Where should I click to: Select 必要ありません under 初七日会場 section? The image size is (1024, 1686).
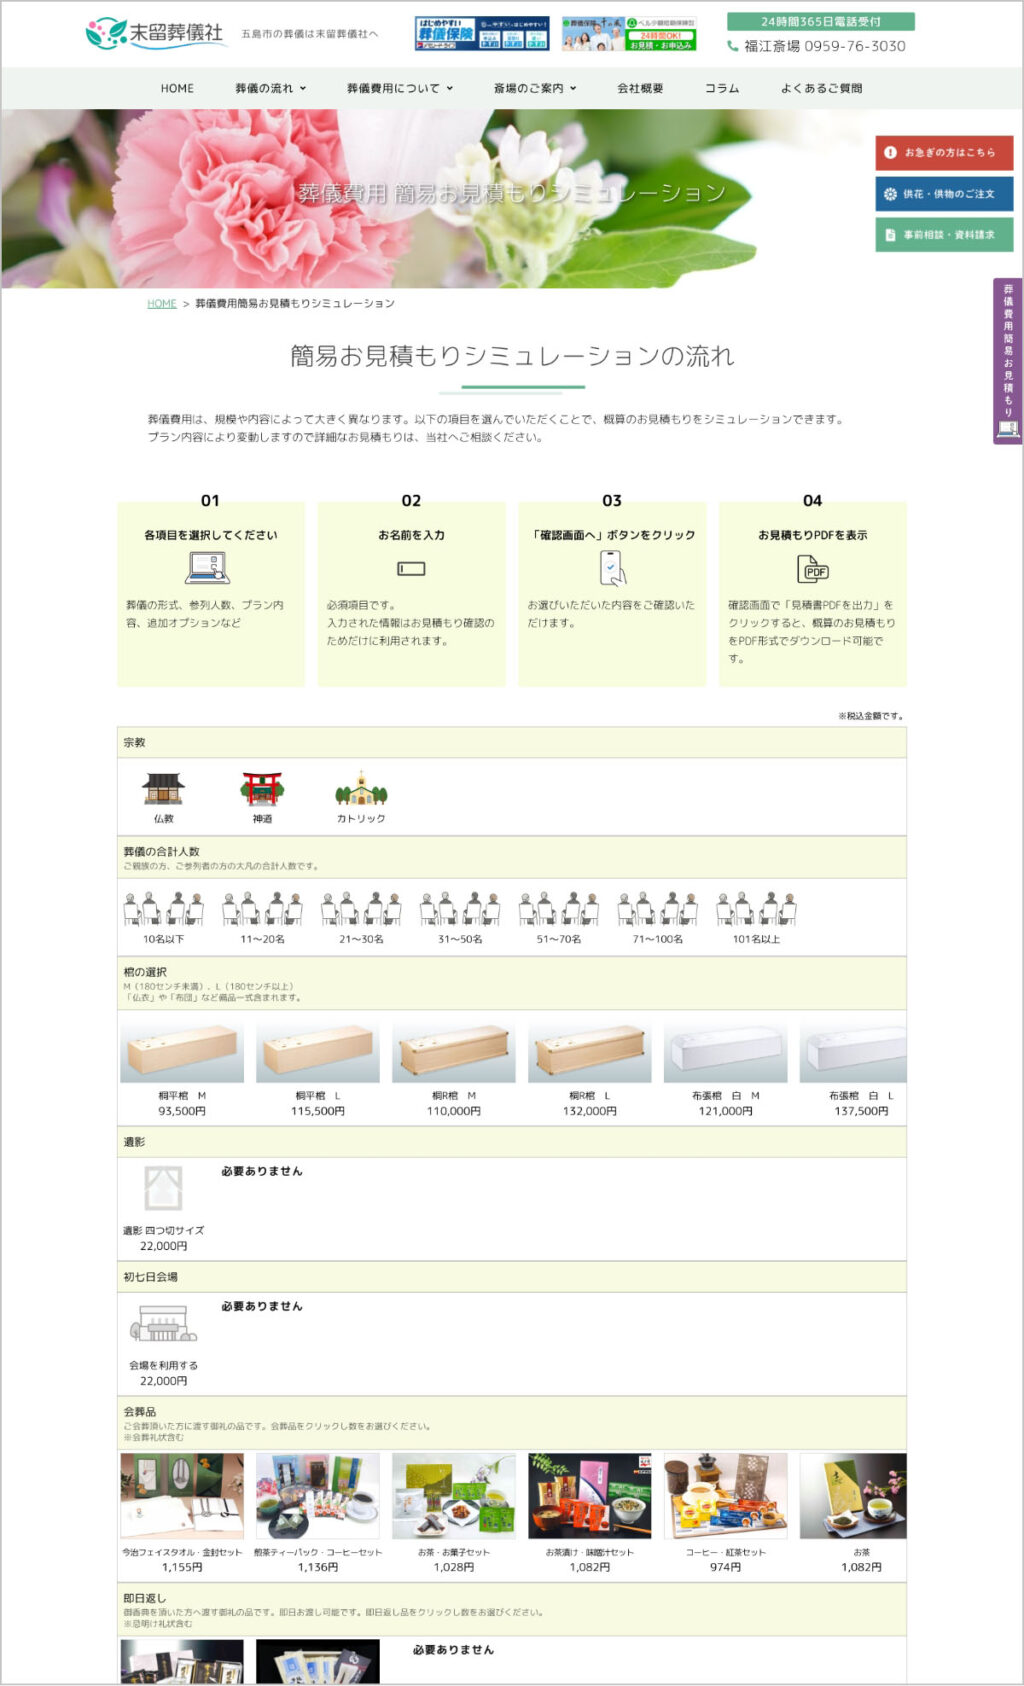click(262, 1306)
